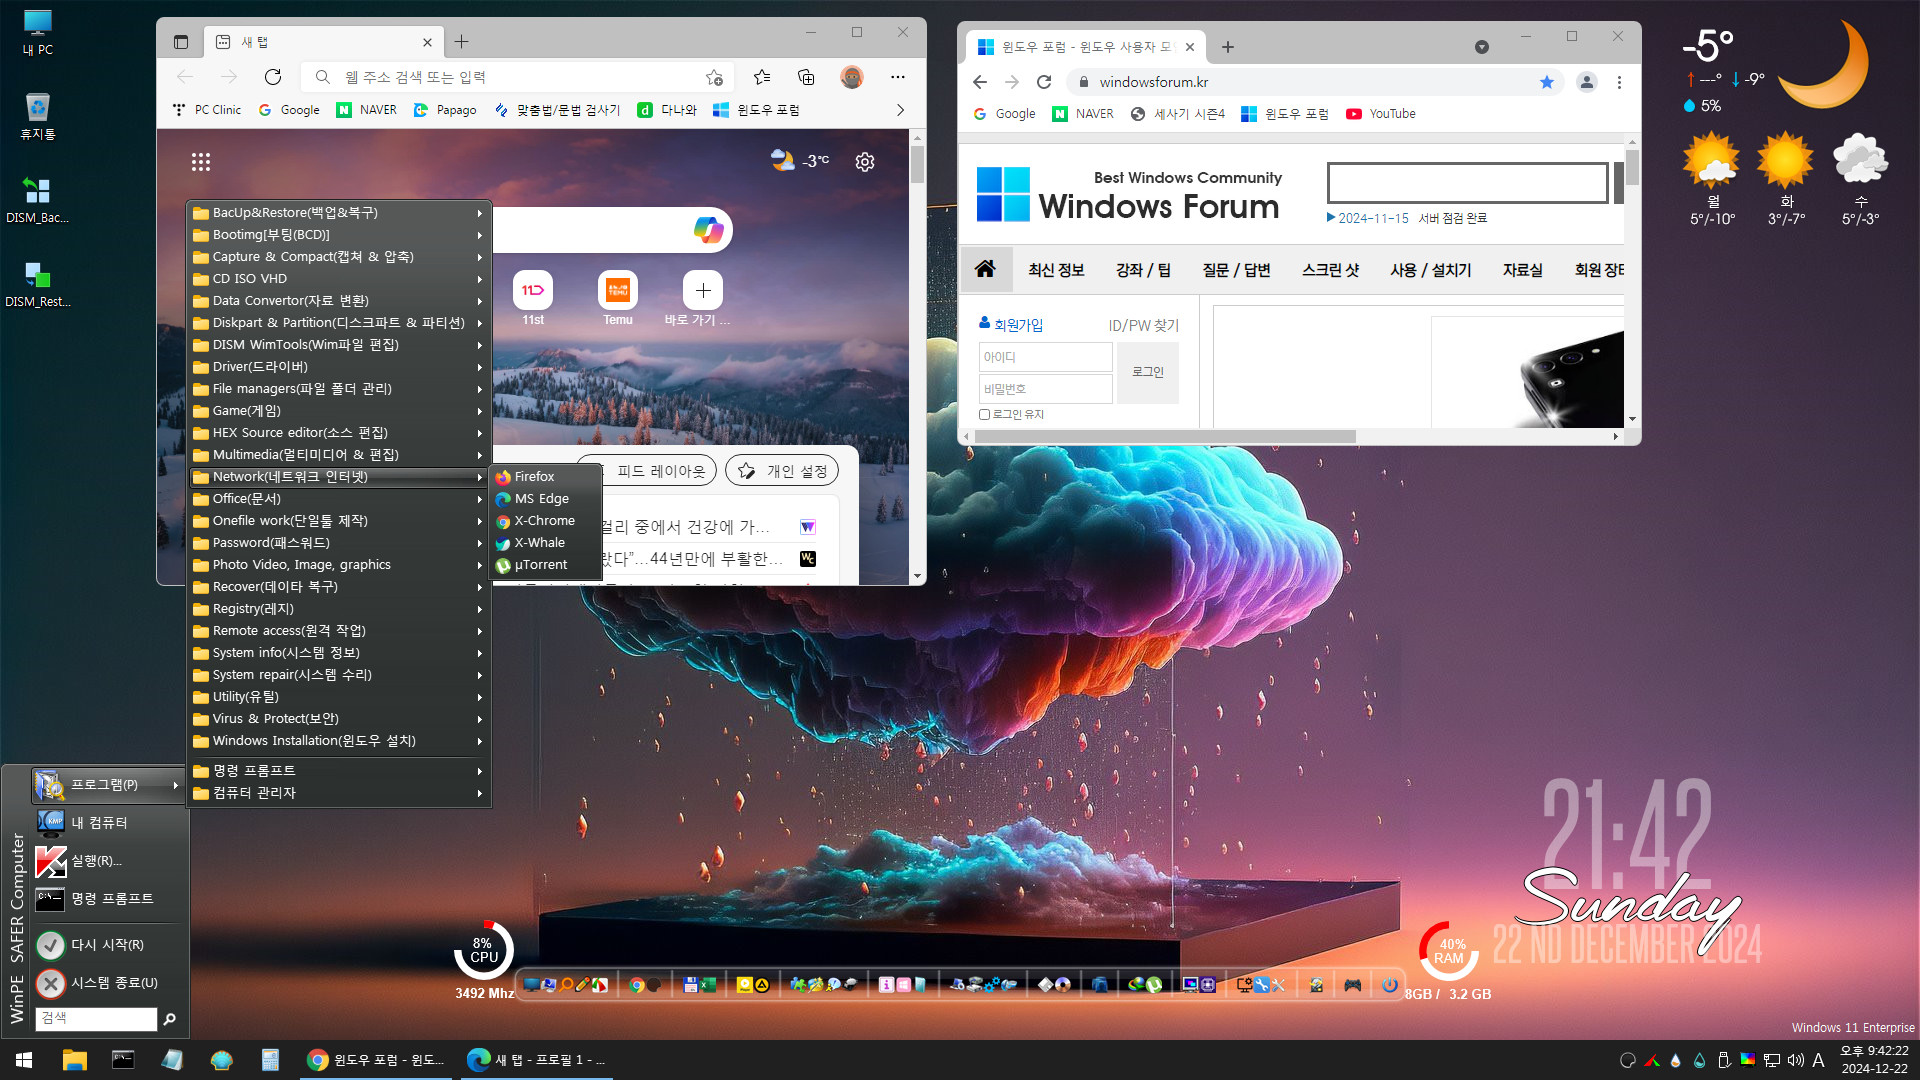This screenshot has height=1080, width=1920.
Task: Open 스크린 샷 forum tab
Action: tap(1330, 270)
